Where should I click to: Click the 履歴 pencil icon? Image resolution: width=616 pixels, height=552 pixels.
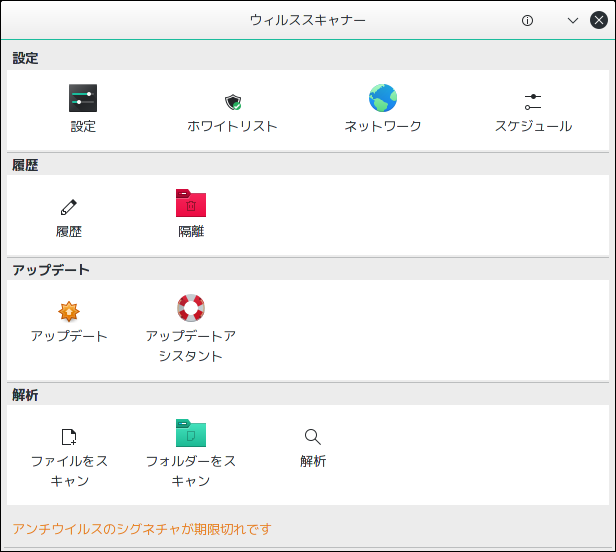pos(69,207)
